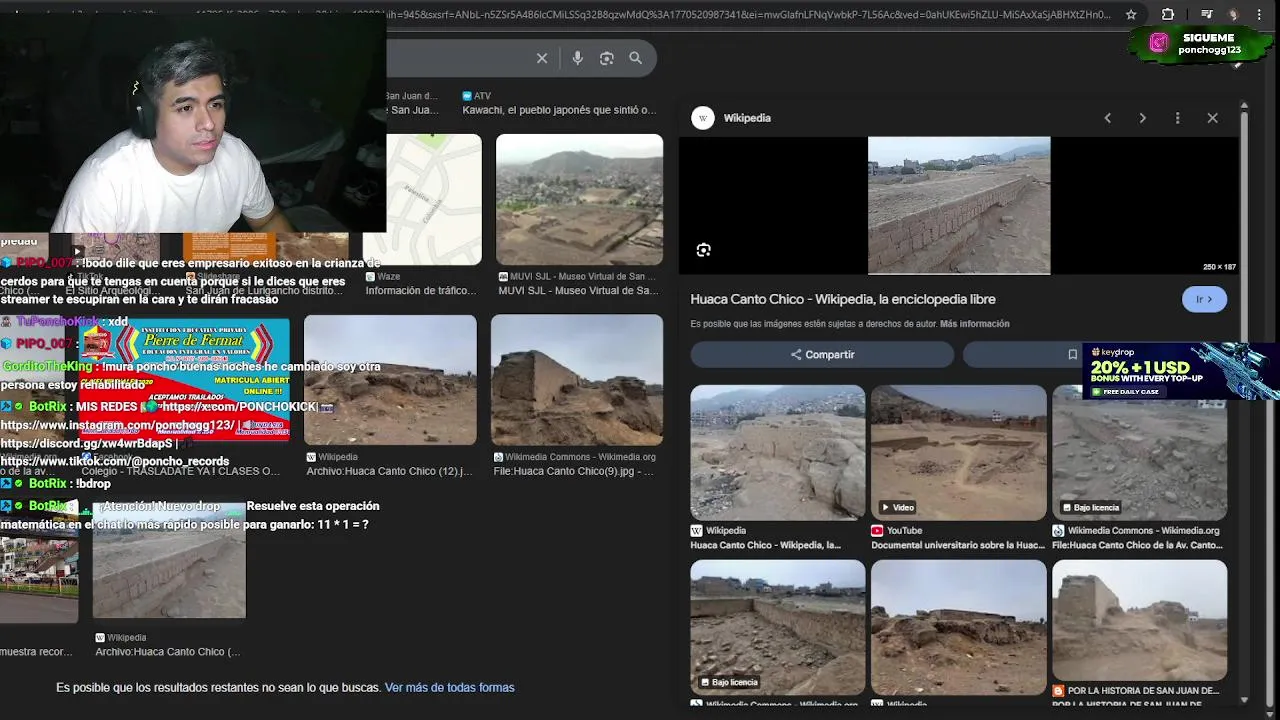The height and width of the screenshot is (720, 1280).
Task: Click the Compartir share button
Action: click(x=822, y=354)
